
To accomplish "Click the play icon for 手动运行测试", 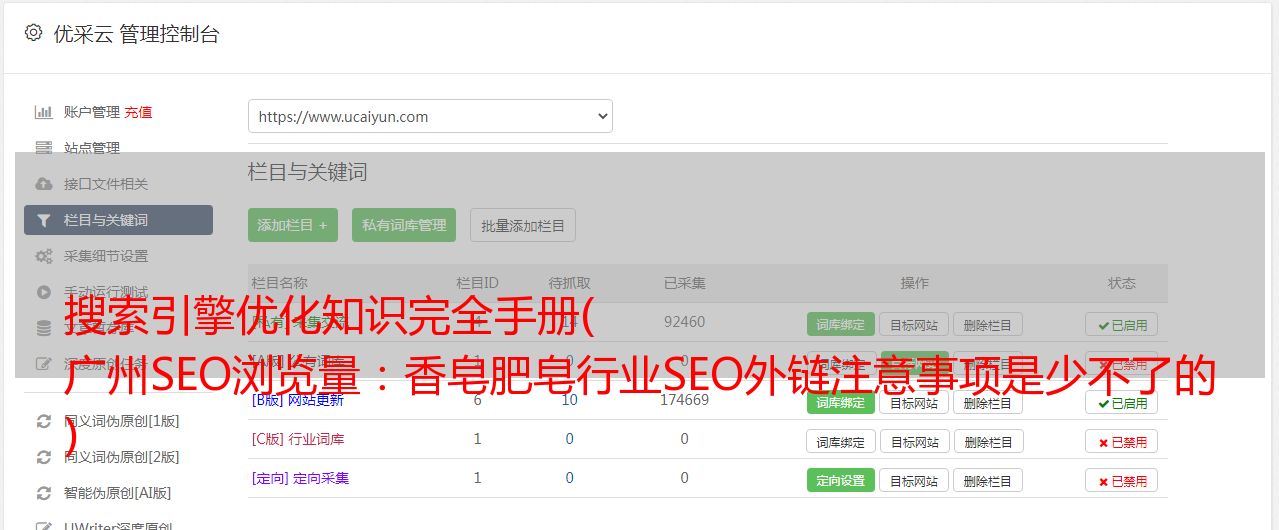I will tap(43, 292).
